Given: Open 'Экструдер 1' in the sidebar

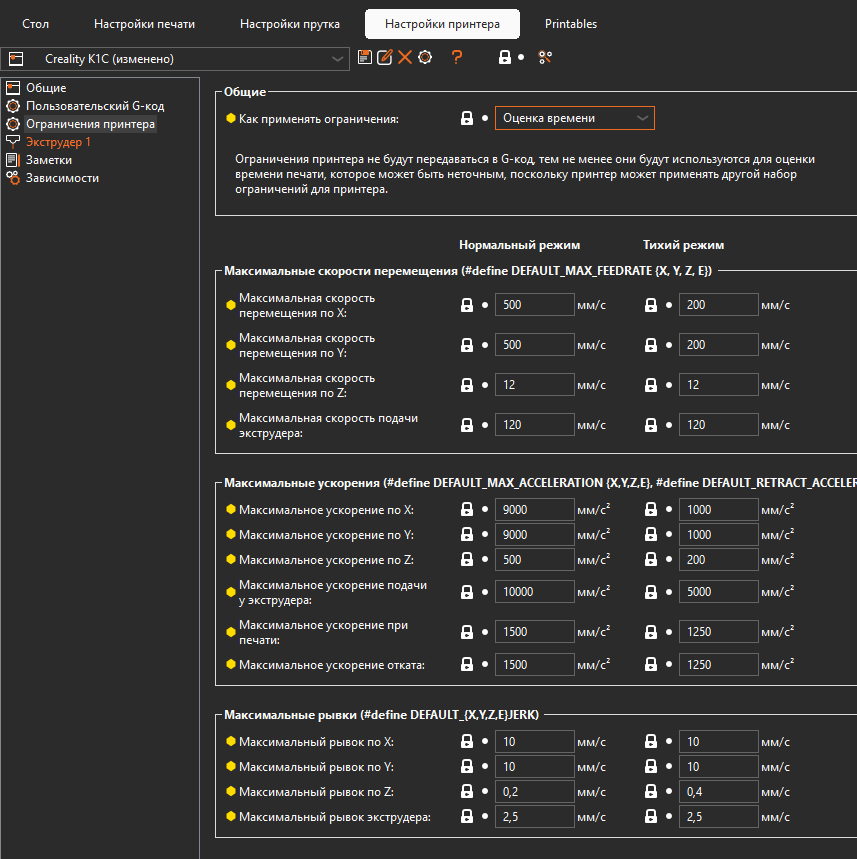Looking at the screenshot, I should (x=58, y=142).
